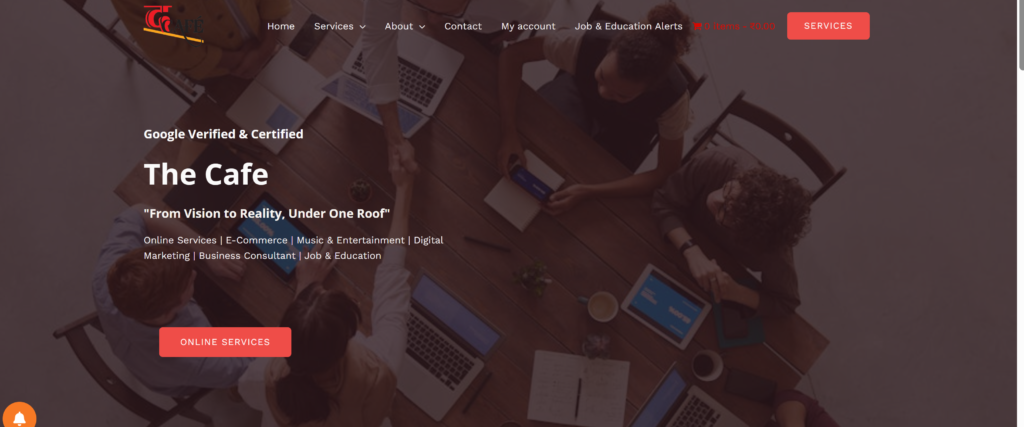Go to the Contact page
Screen dimensions: 1024x427
463,26
